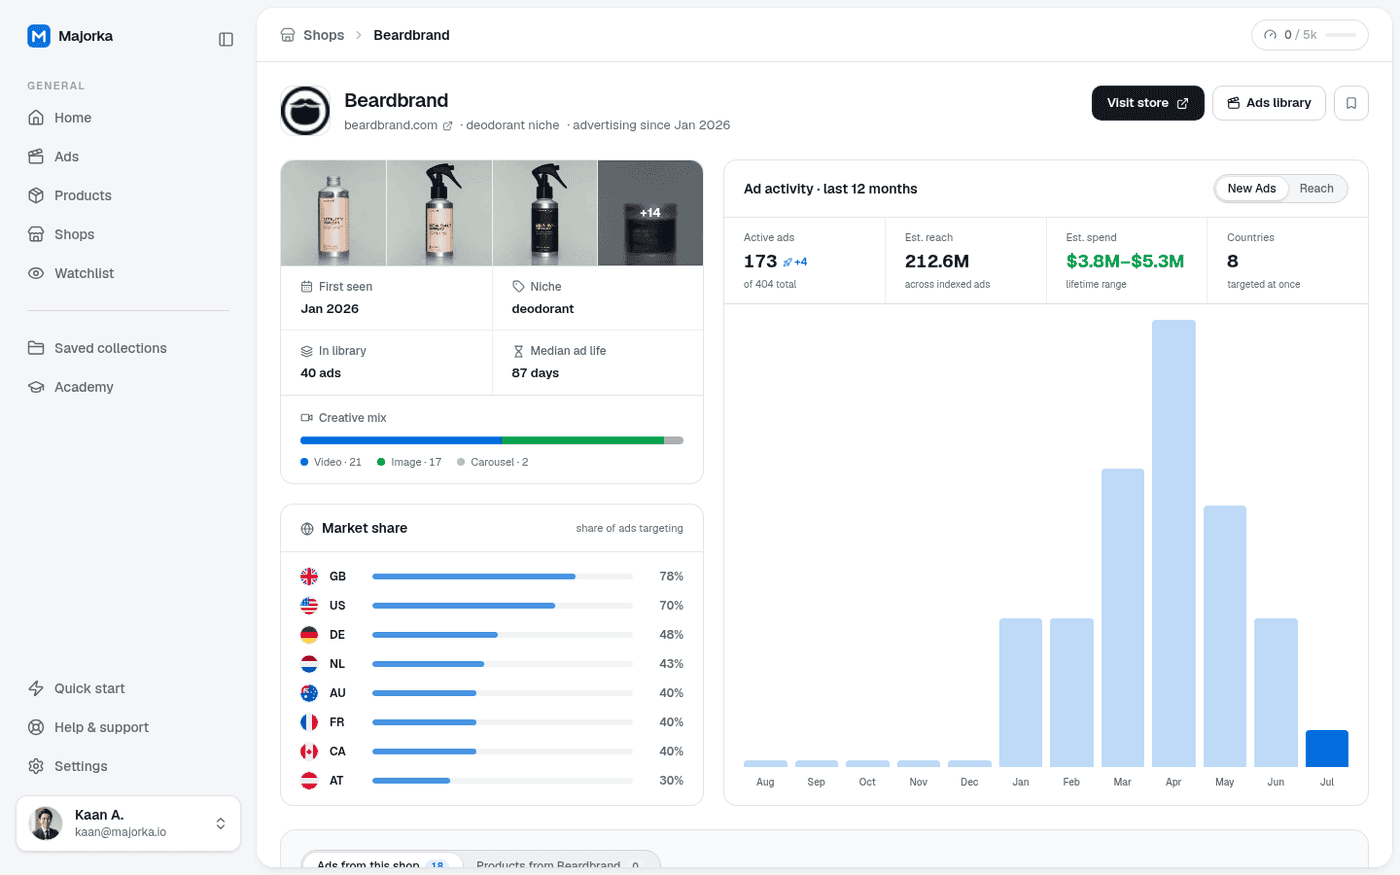1400x875 pixels.
Task: Click the Shops breadcrumb link
Action: coord(324,35)
